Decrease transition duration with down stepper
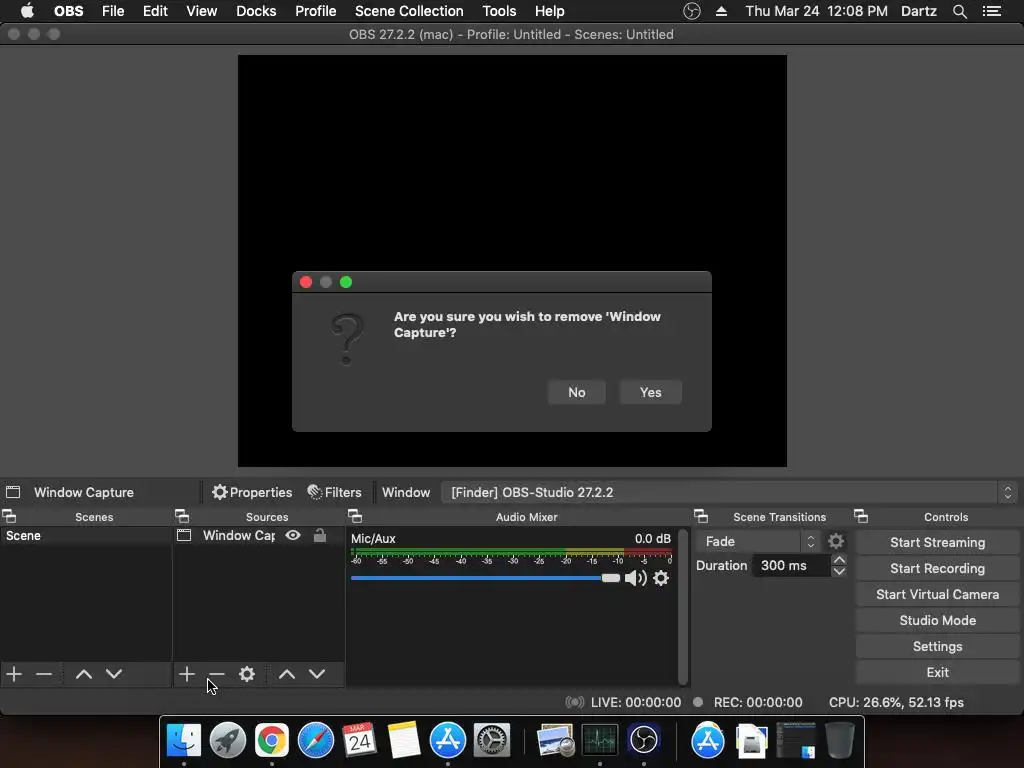 840,571
